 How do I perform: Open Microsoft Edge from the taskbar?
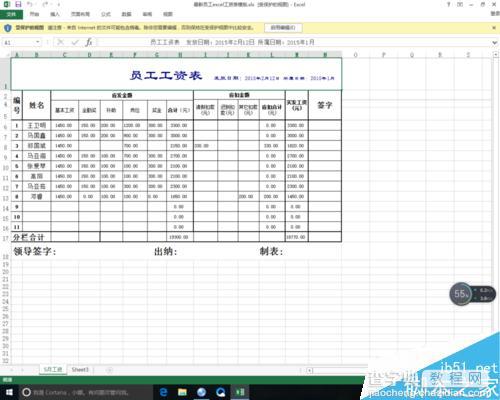click(163, 392)
